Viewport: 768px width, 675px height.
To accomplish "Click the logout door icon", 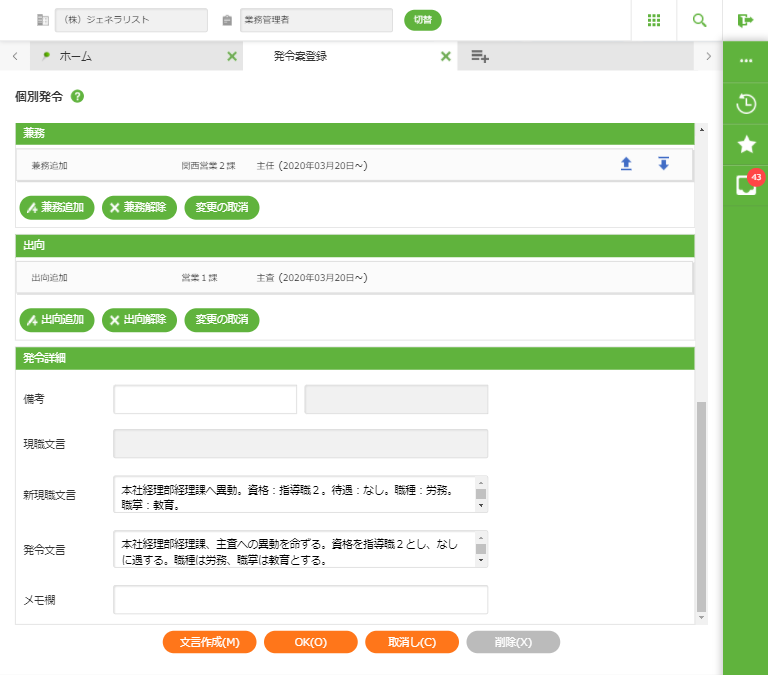I will 745,20.
